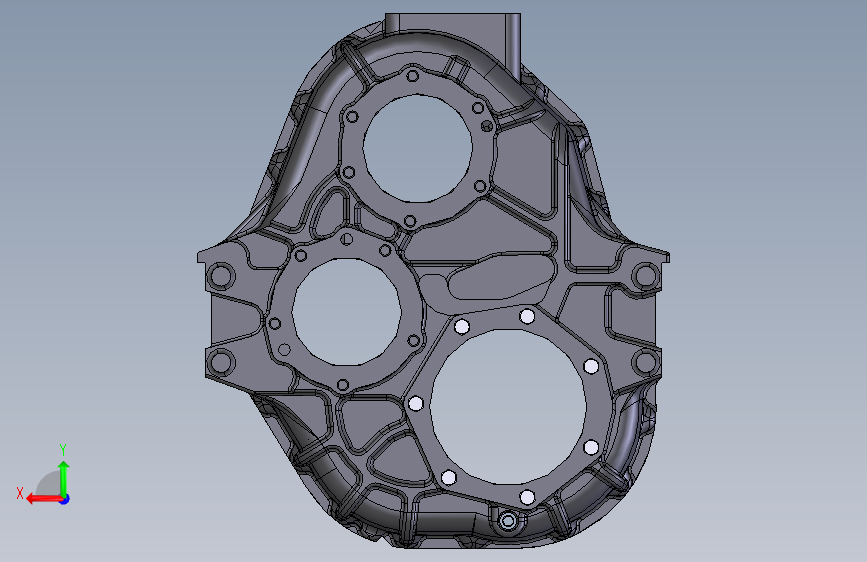
Task: Select the upper mounting lug hole on the left flange
Action: pyautogui.click(x=221, y=275)
